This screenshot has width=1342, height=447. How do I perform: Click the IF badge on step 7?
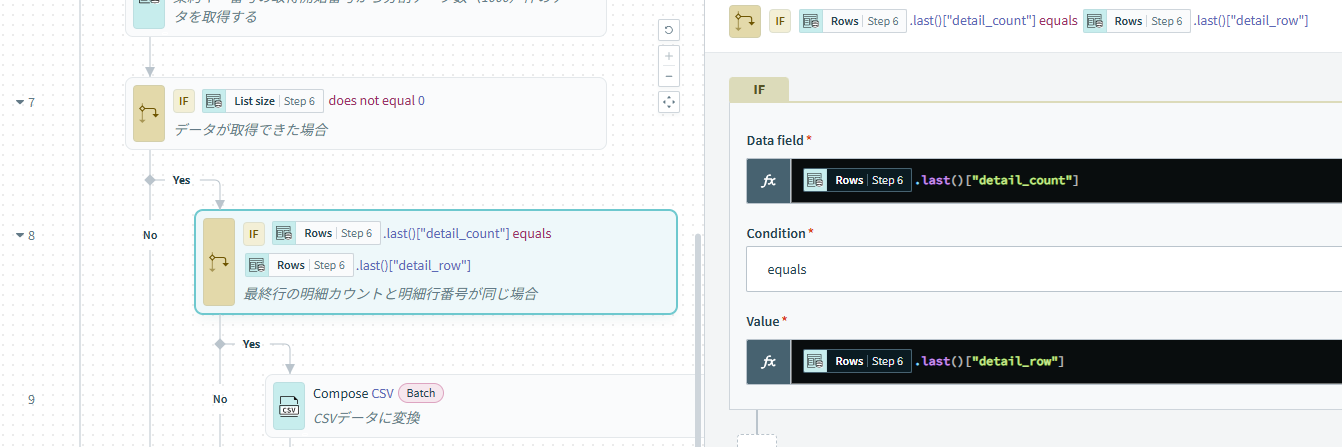(184, 101)
